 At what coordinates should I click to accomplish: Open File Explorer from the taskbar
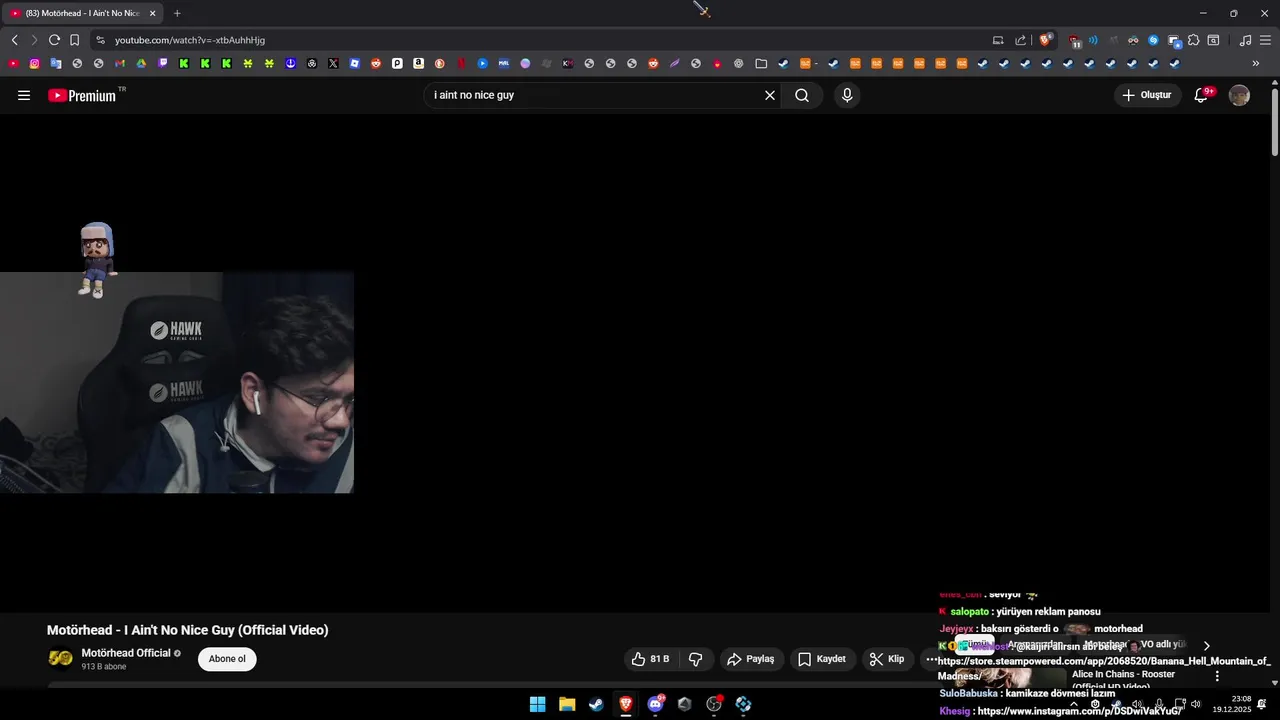(x=567, y=704)
